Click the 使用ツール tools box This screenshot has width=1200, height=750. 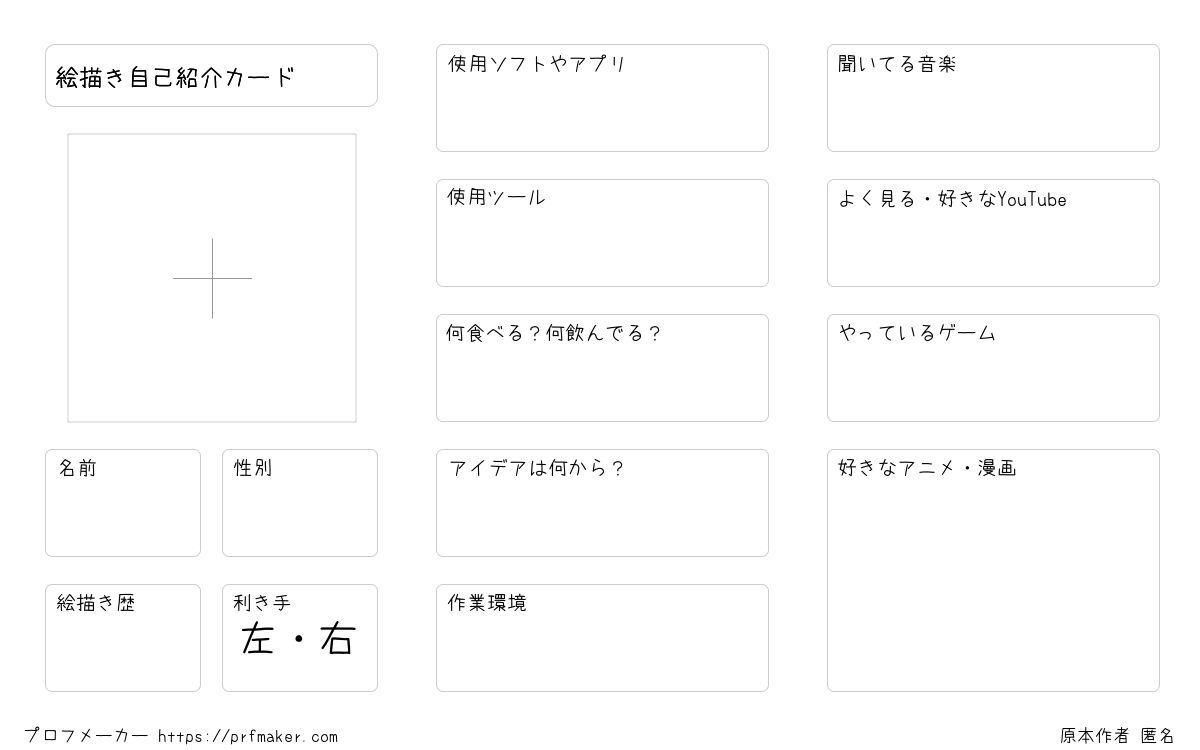tap(602, 233)
